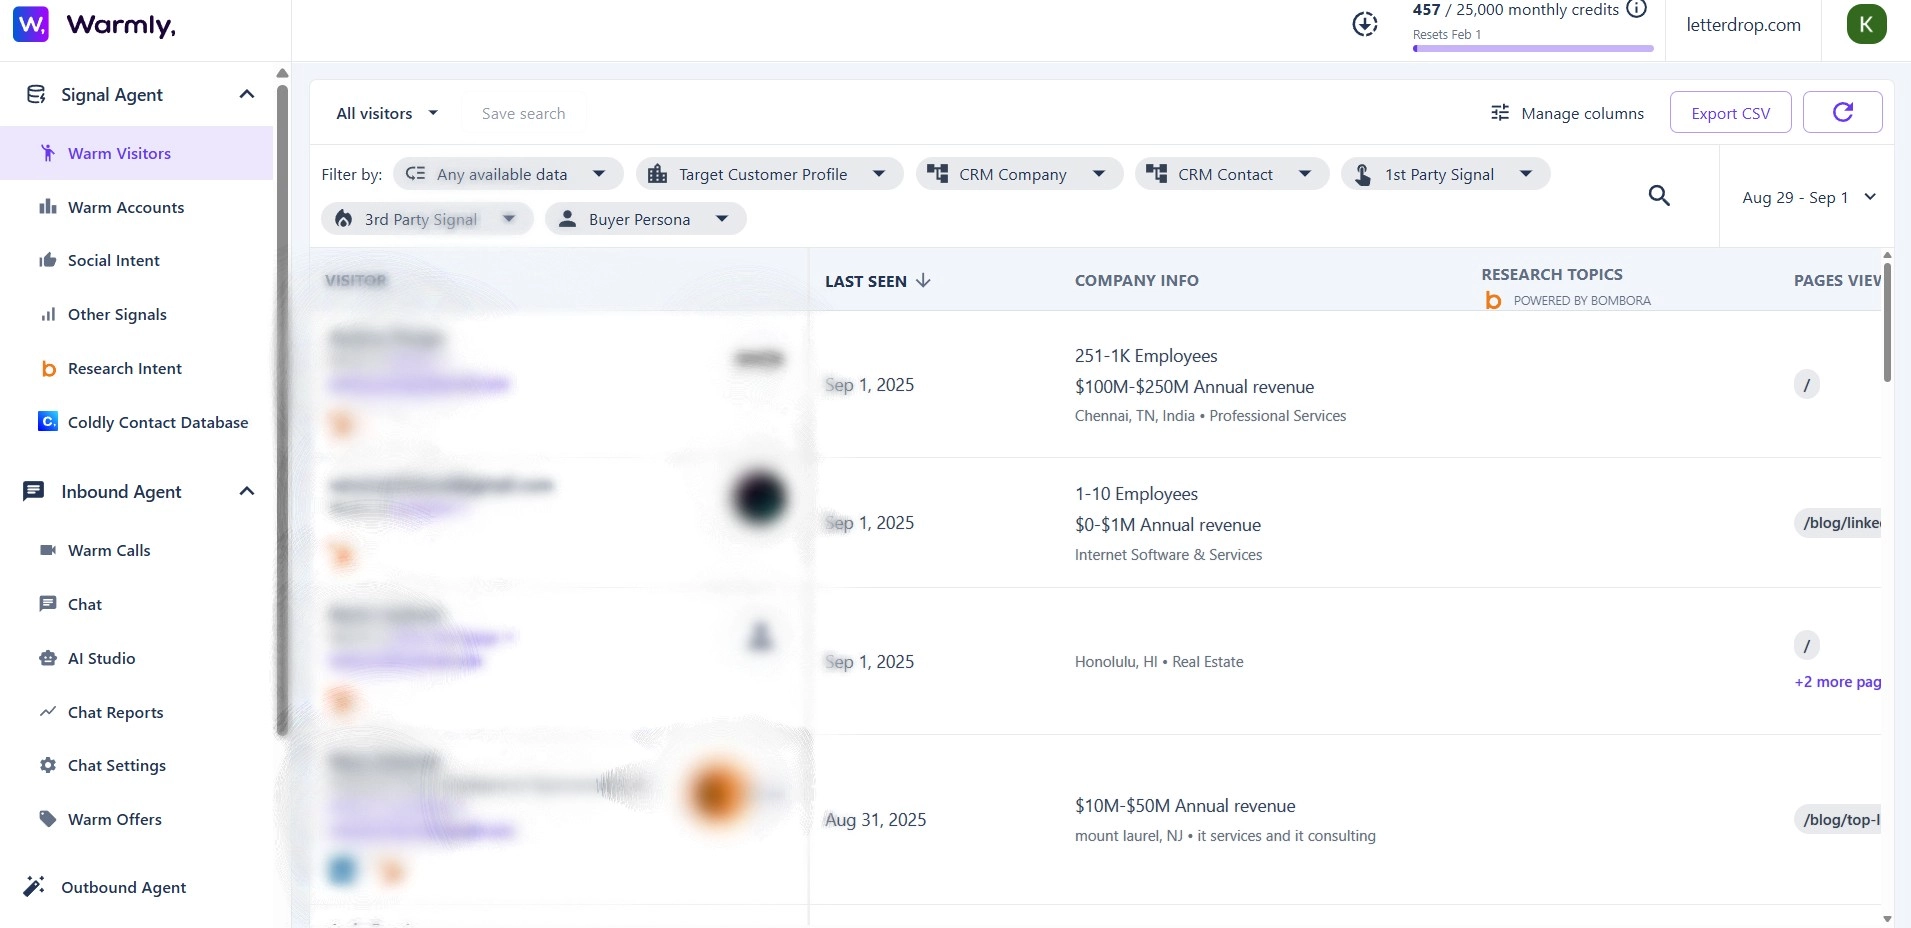Click the AI Studio robot icon
This screenshot has height=928, width=1911.
pos(47,658)
